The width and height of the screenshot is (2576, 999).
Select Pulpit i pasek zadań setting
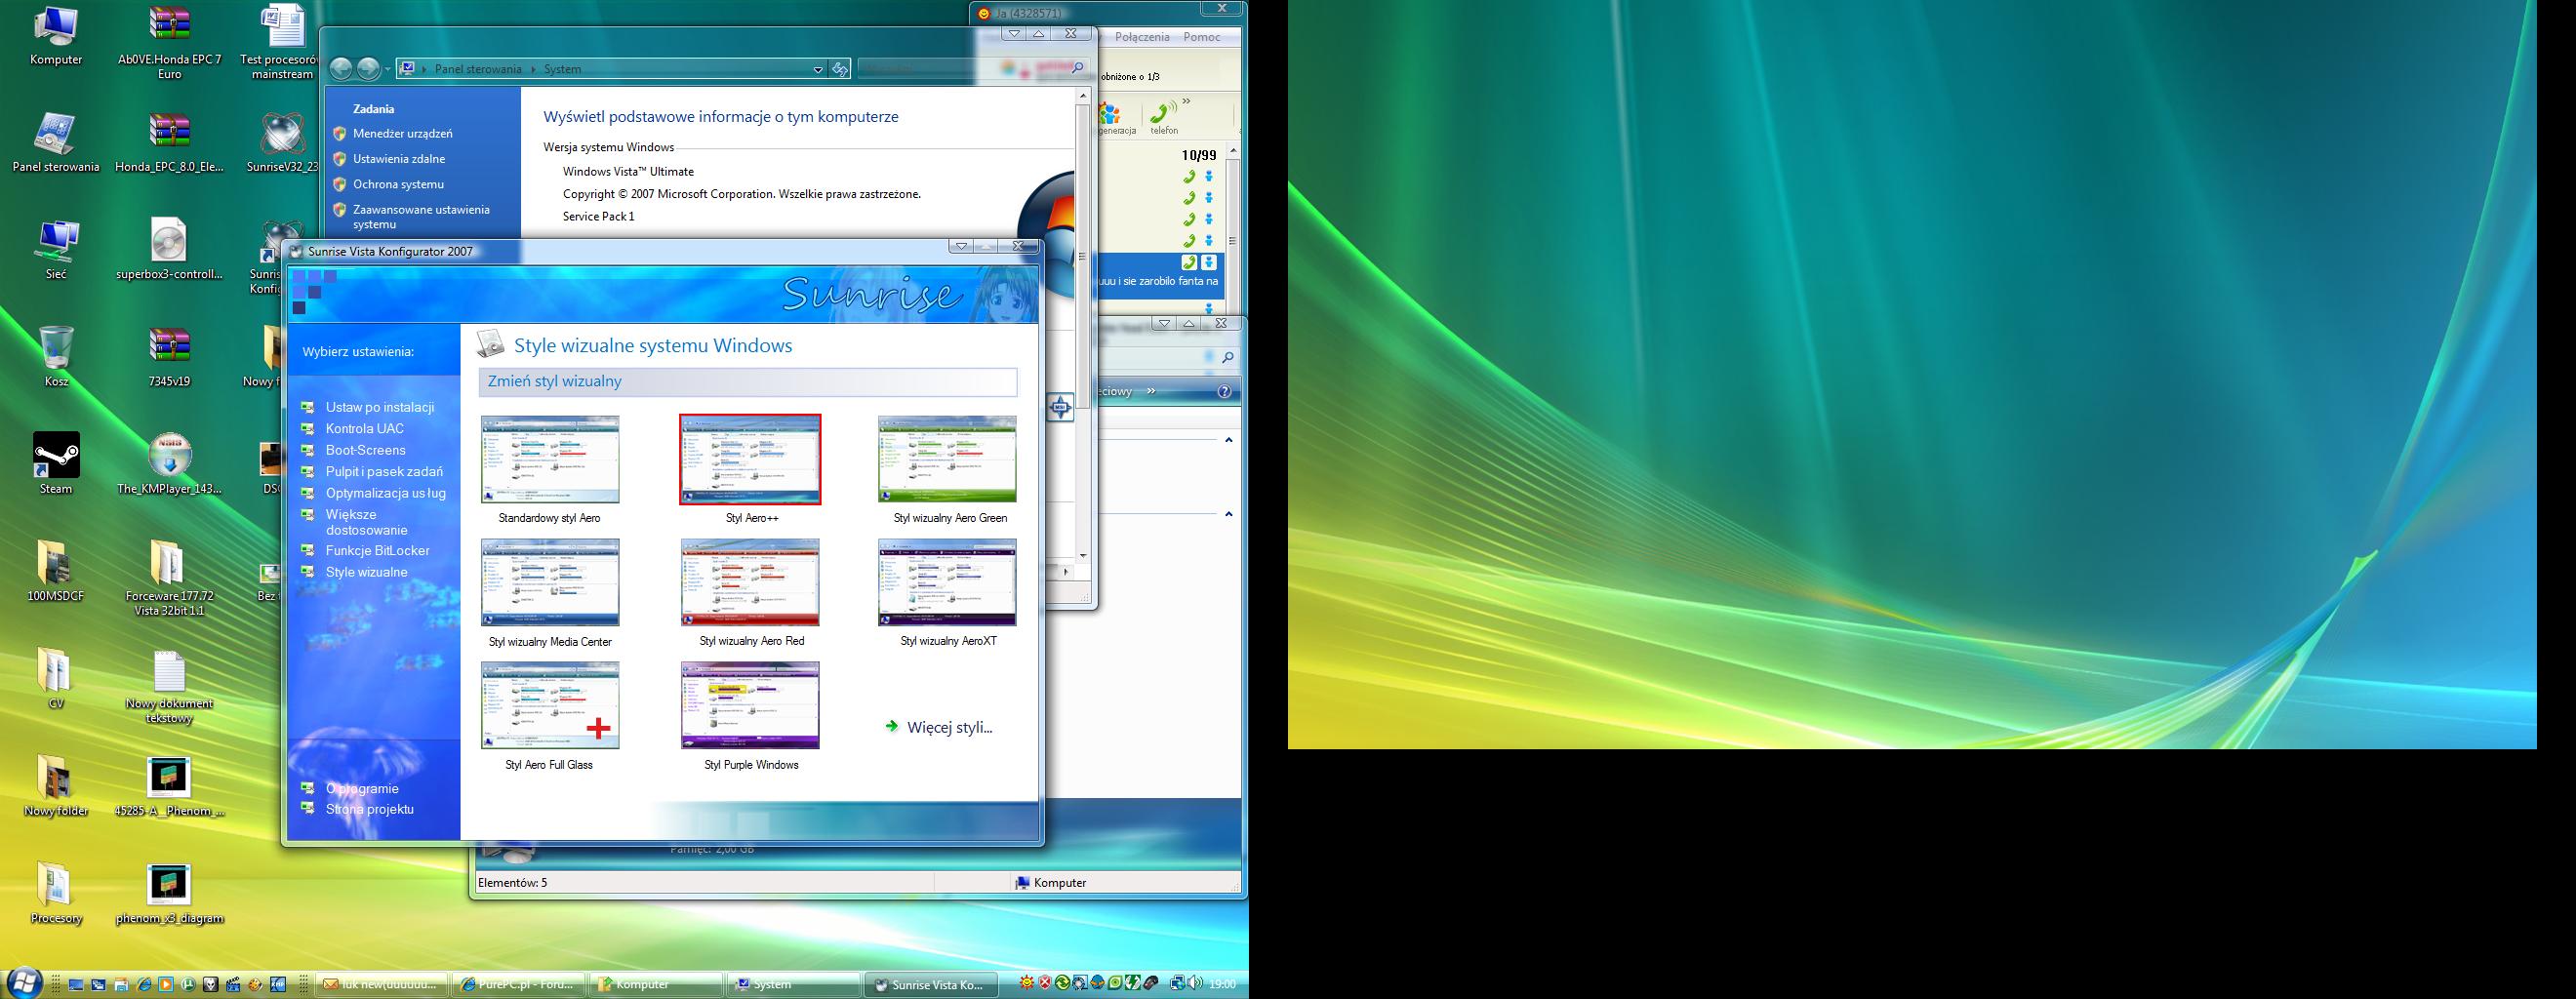(383, 471)
